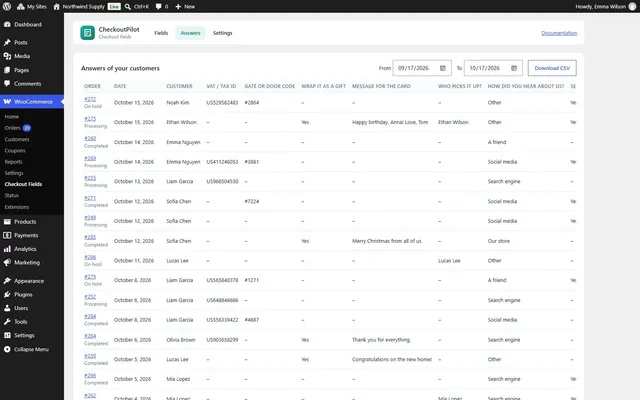Open Lucas Lee's October 11 order link
Screen dimensions: 640x400
[x=90, y=257]
